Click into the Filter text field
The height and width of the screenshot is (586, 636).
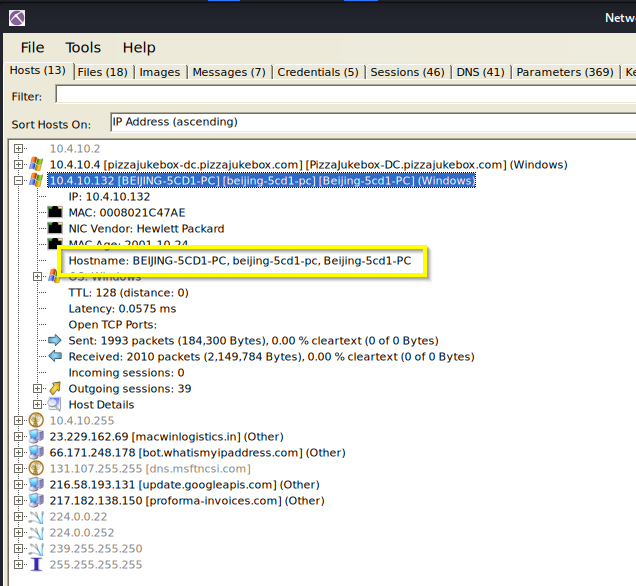click(340, 96)
